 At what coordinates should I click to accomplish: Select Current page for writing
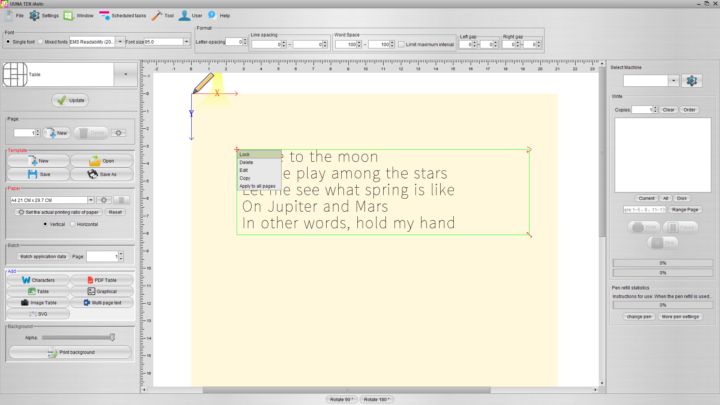[646, 198]
